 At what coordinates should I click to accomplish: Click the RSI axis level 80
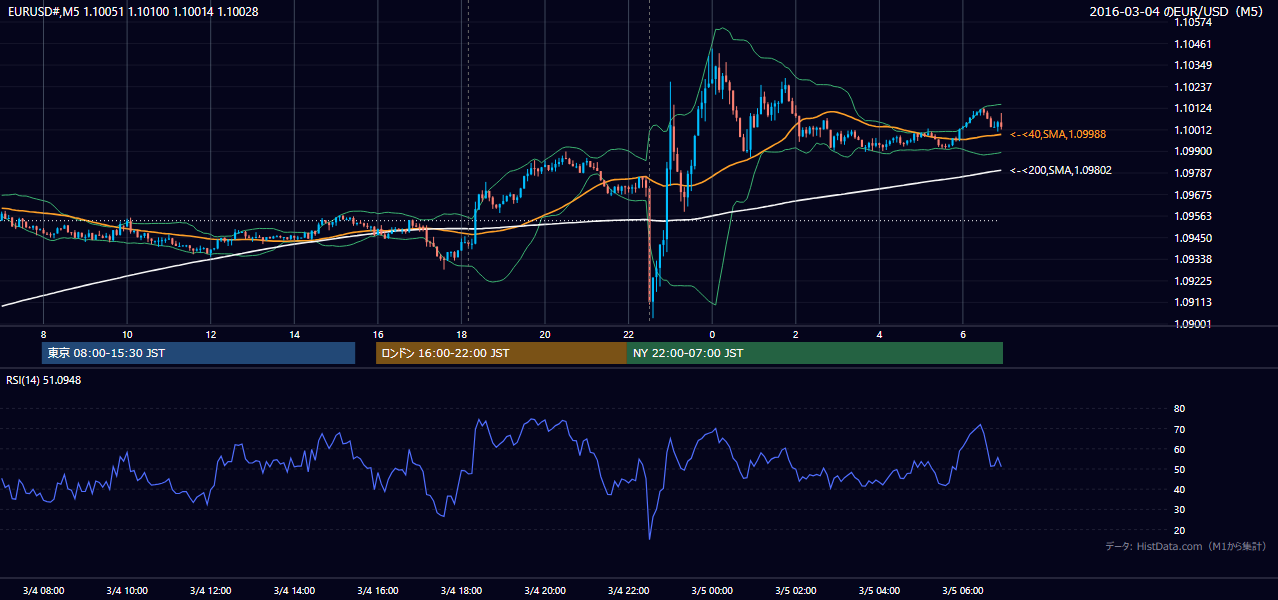click(1179, 409)
